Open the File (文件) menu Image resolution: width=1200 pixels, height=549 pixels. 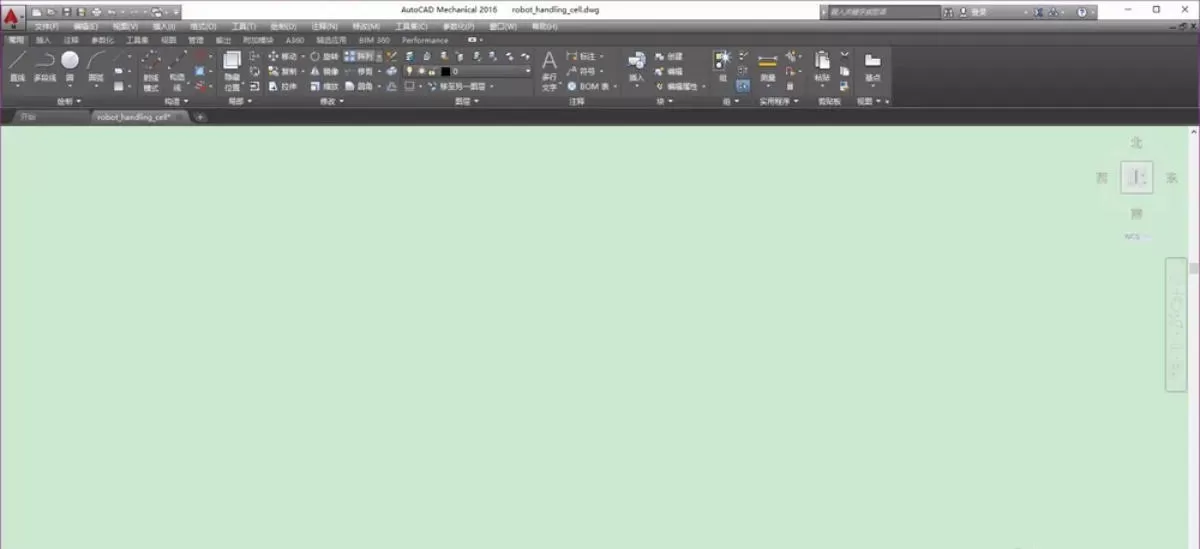pyautogui.click(x=46, y=26)
